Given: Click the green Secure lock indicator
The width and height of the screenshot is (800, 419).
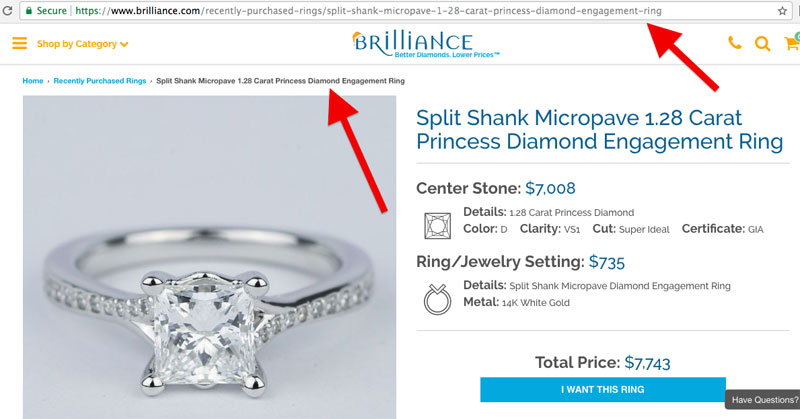Looking at the screenshot, I should [46, 11].
